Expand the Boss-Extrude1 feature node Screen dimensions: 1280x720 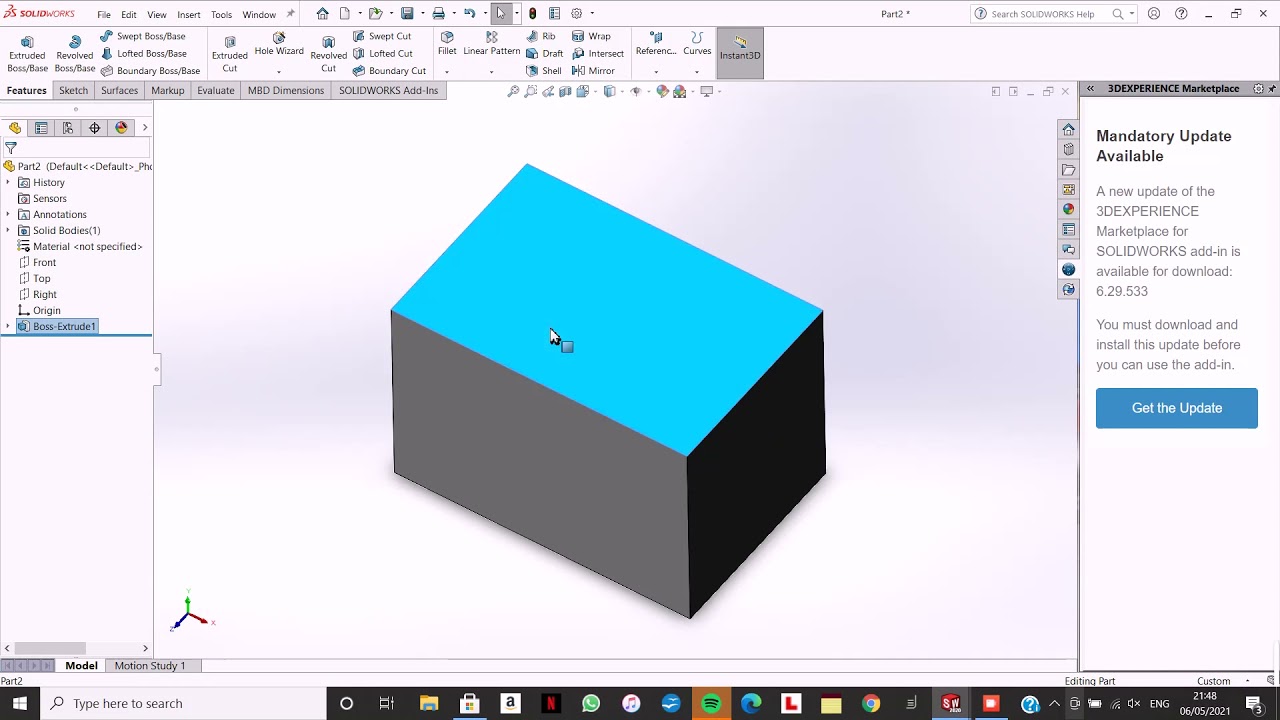(8, 326)
